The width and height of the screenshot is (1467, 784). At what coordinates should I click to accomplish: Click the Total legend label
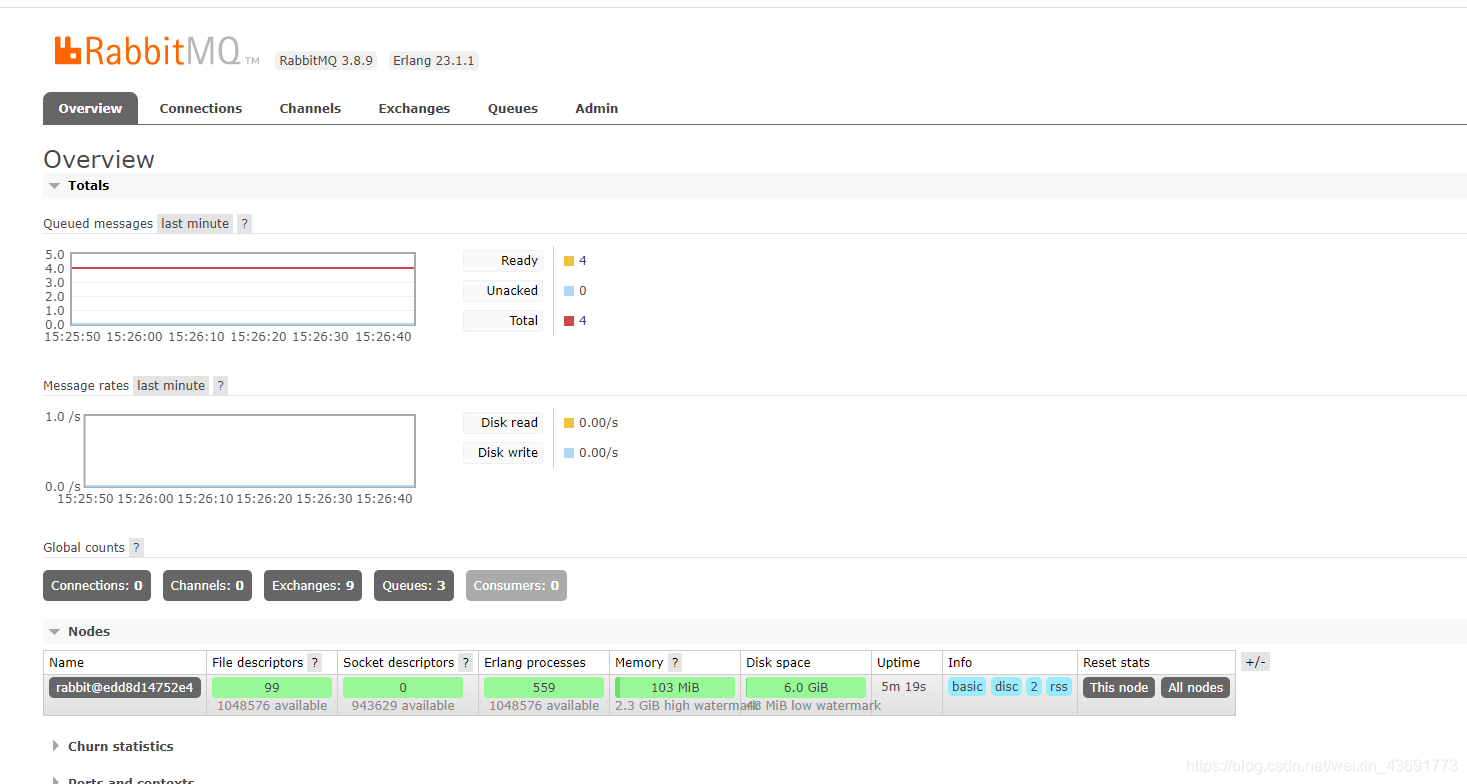pos(503,321)
